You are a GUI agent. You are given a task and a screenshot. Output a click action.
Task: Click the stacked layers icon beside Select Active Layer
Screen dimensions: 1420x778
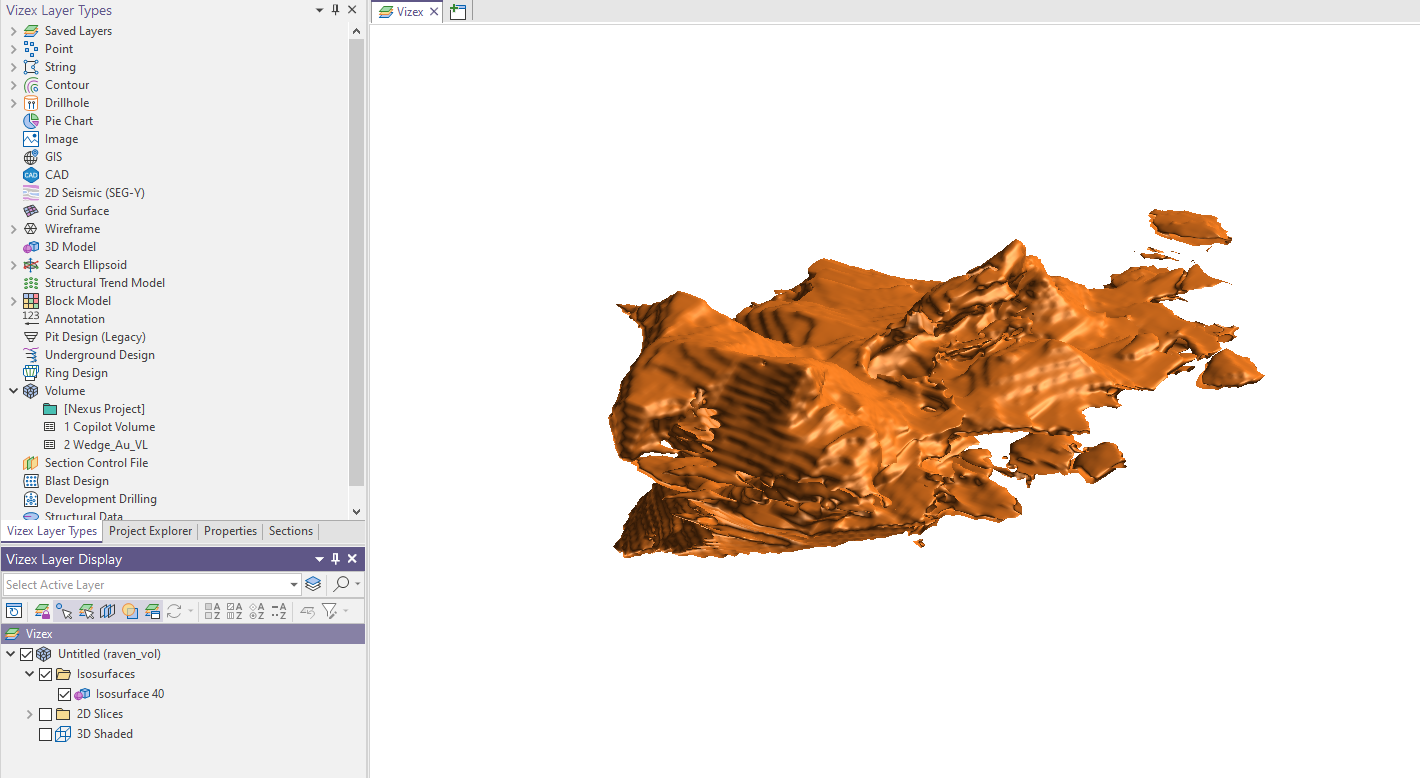(313, 585)
